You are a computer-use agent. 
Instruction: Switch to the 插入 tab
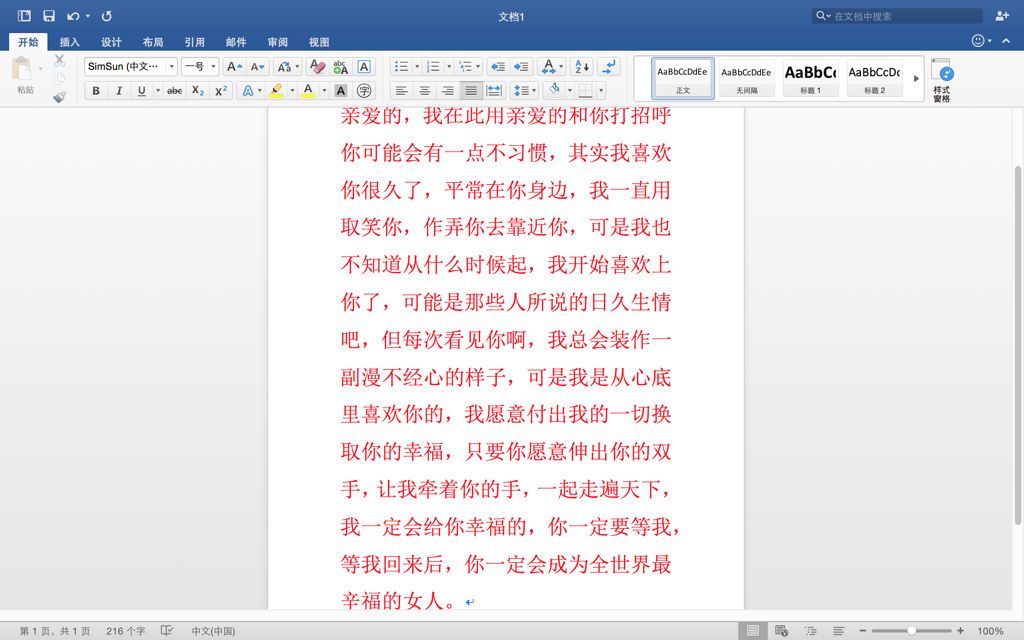point(69,42)
